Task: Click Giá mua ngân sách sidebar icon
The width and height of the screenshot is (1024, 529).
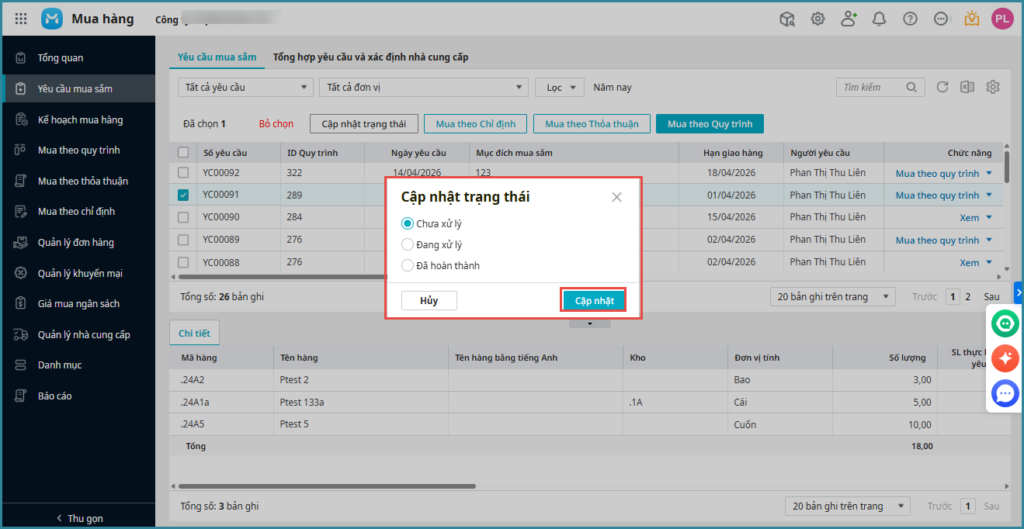Action: tap(20, 304)
